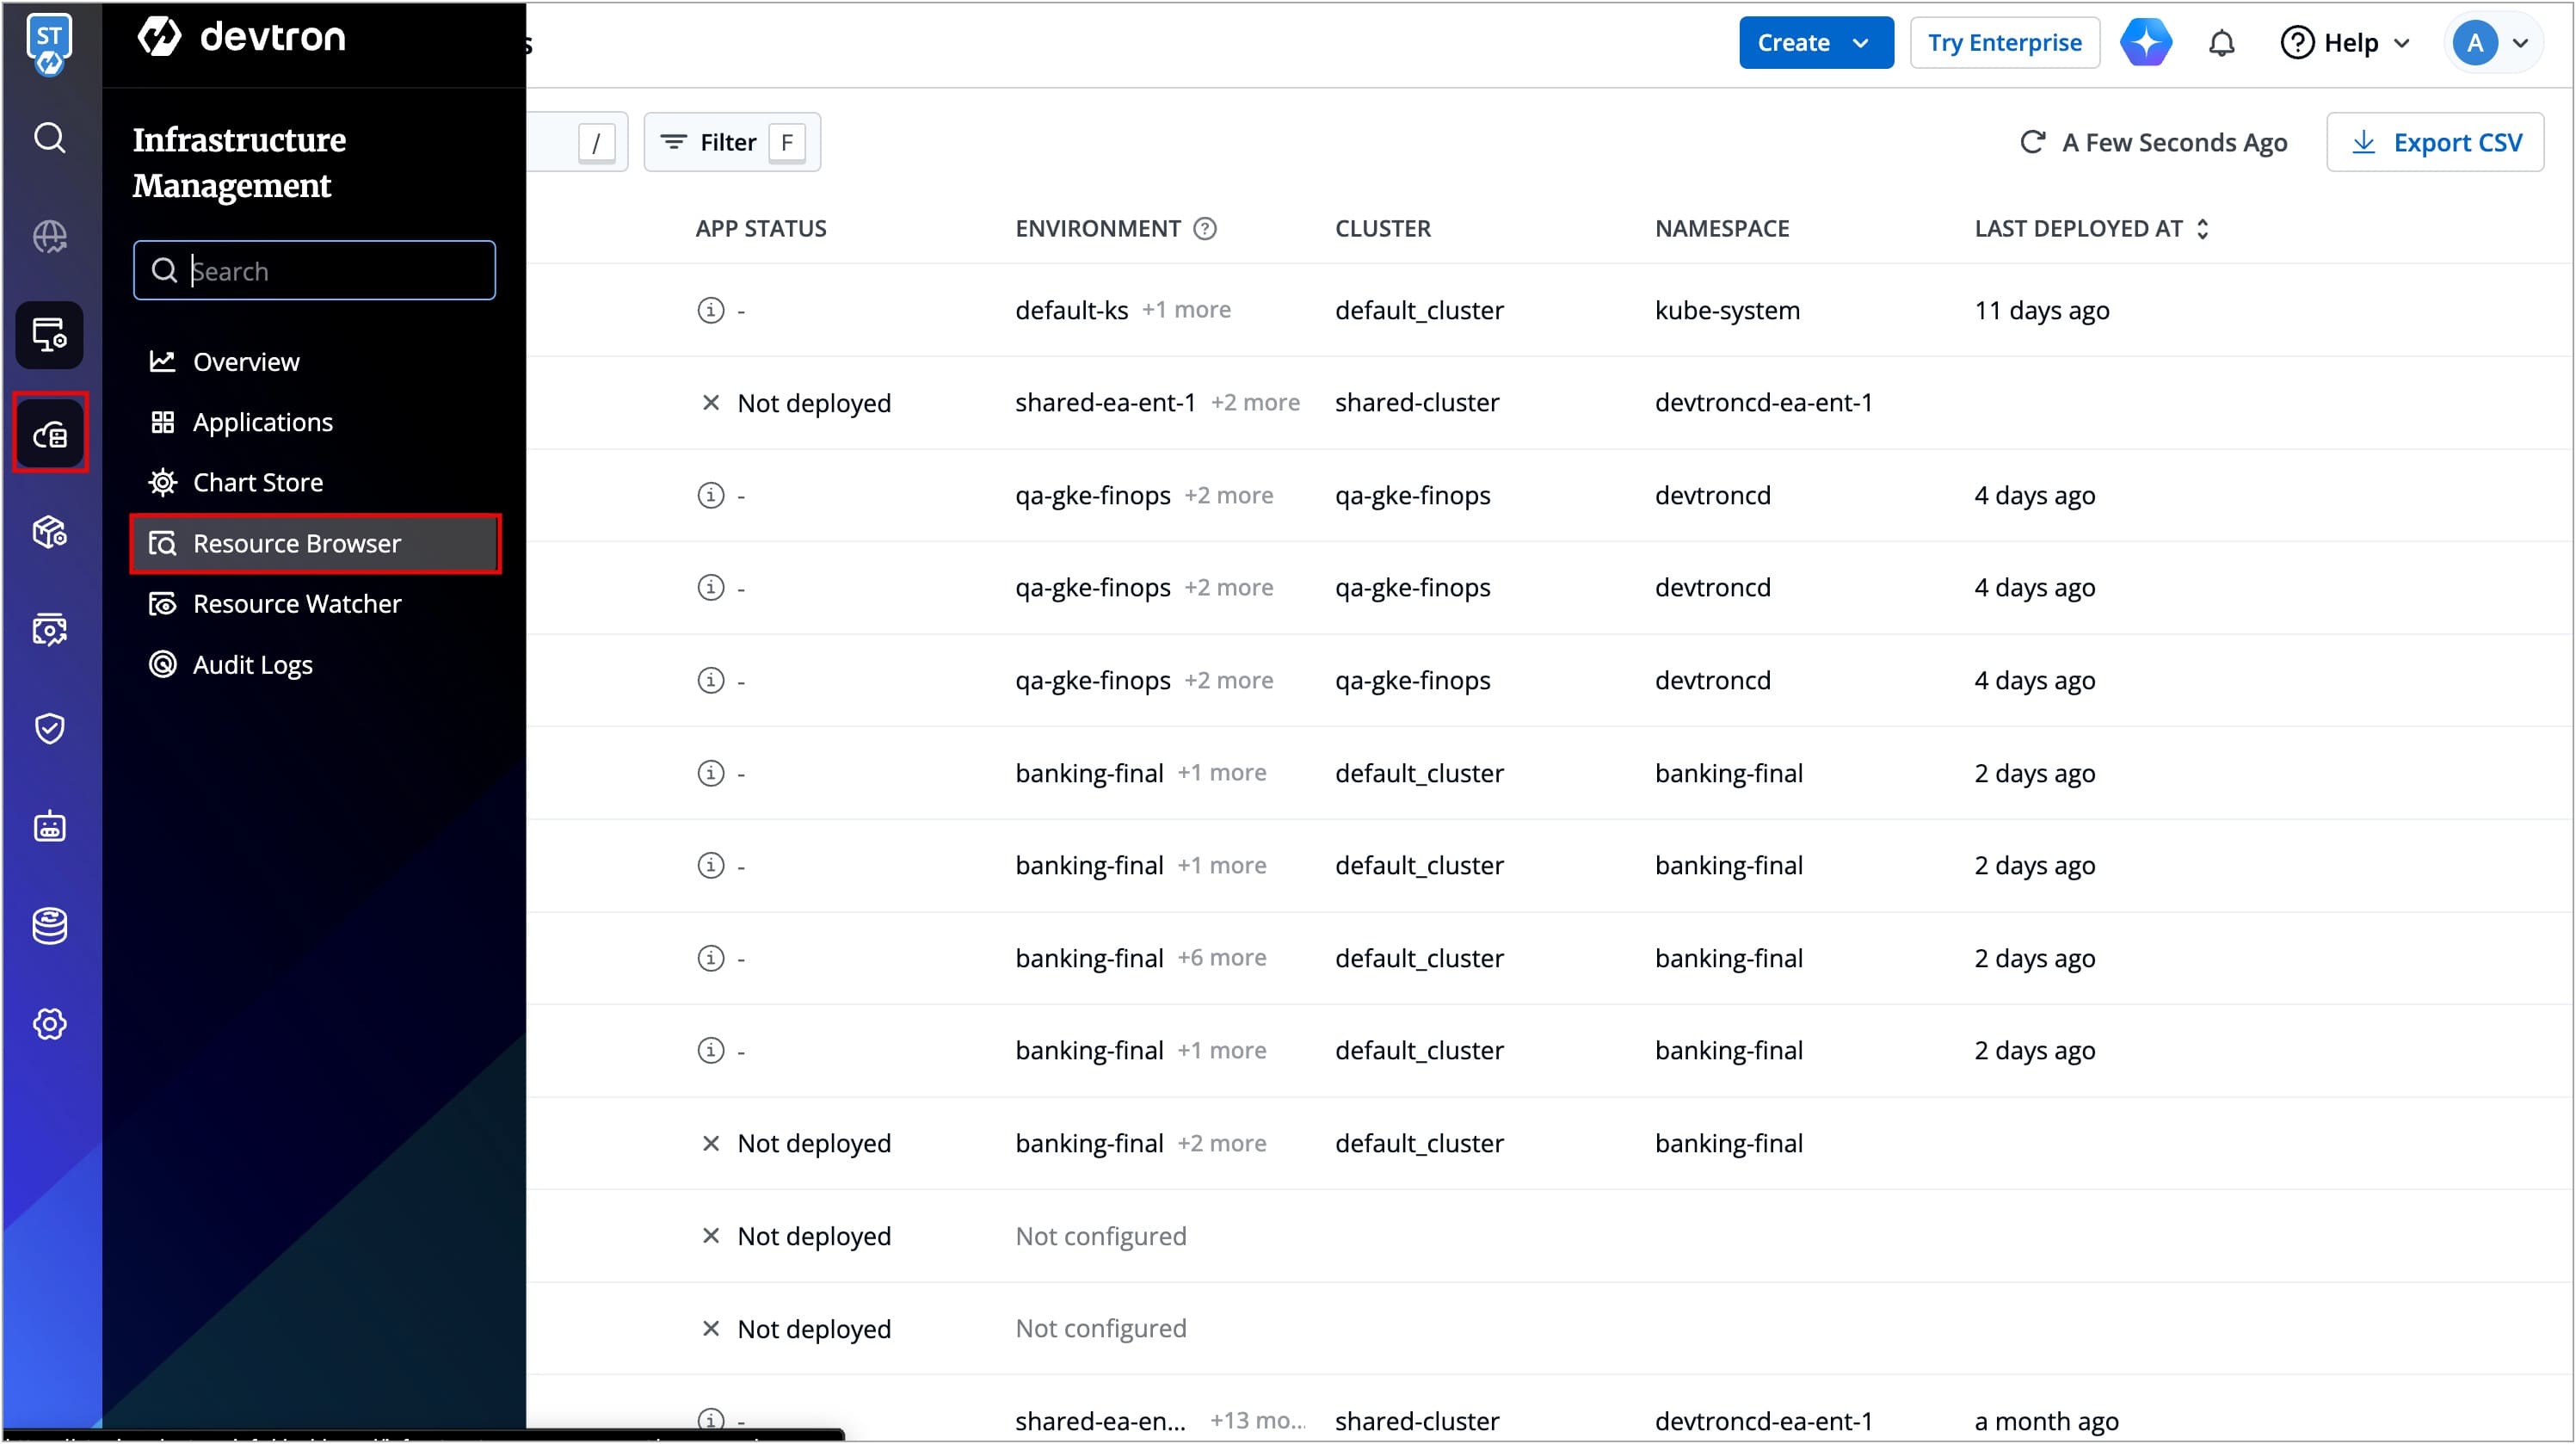Click the refresh icon beside A Few Seconds Ago
Viewport: 2576px width, 1444px height.
pos(2032,142)
